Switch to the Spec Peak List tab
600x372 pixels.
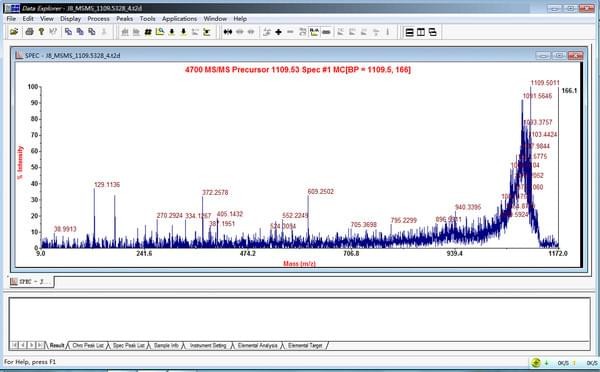tap(129, 345)
